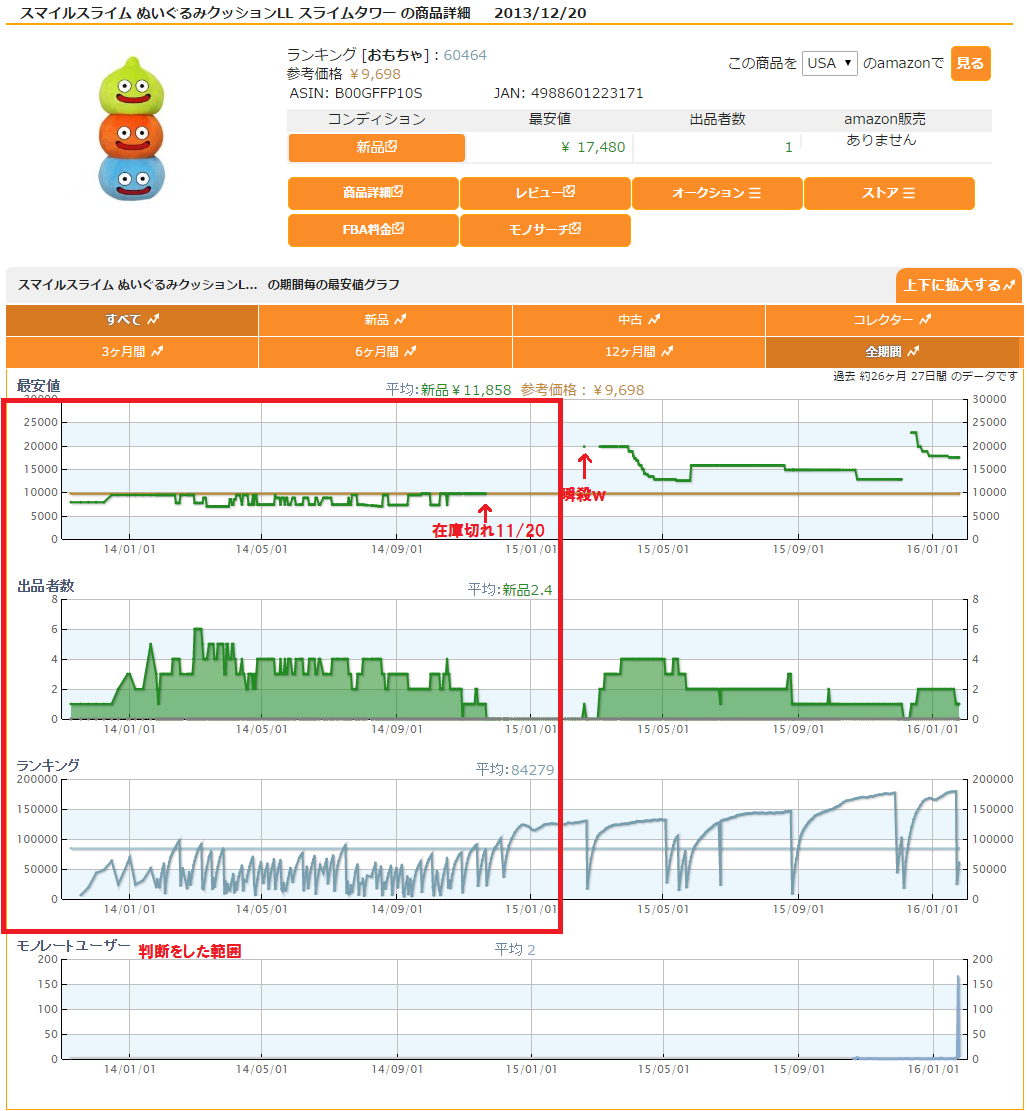Click the chart icon on コレクター tab
The width and height of the screenshot is (1027, 1111).
[925, 320]
